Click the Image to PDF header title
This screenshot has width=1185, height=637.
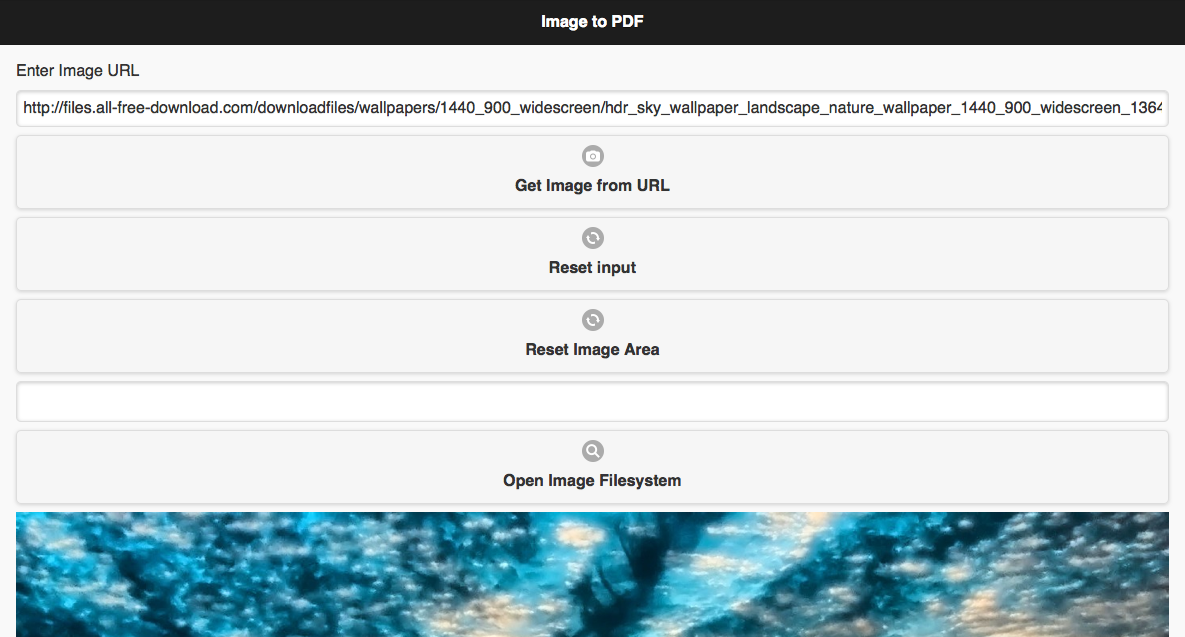(x=592, y=22)
